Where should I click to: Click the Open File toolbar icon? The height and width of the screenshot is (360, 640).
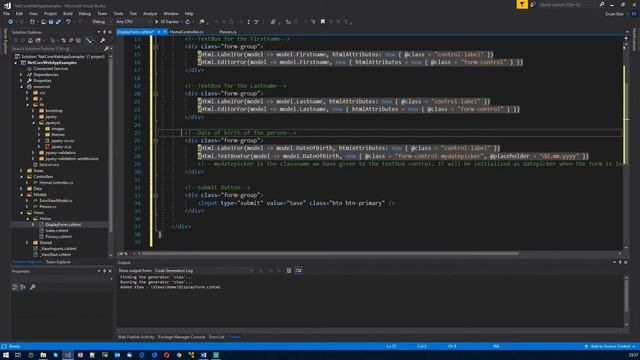[x=43, y=22]
